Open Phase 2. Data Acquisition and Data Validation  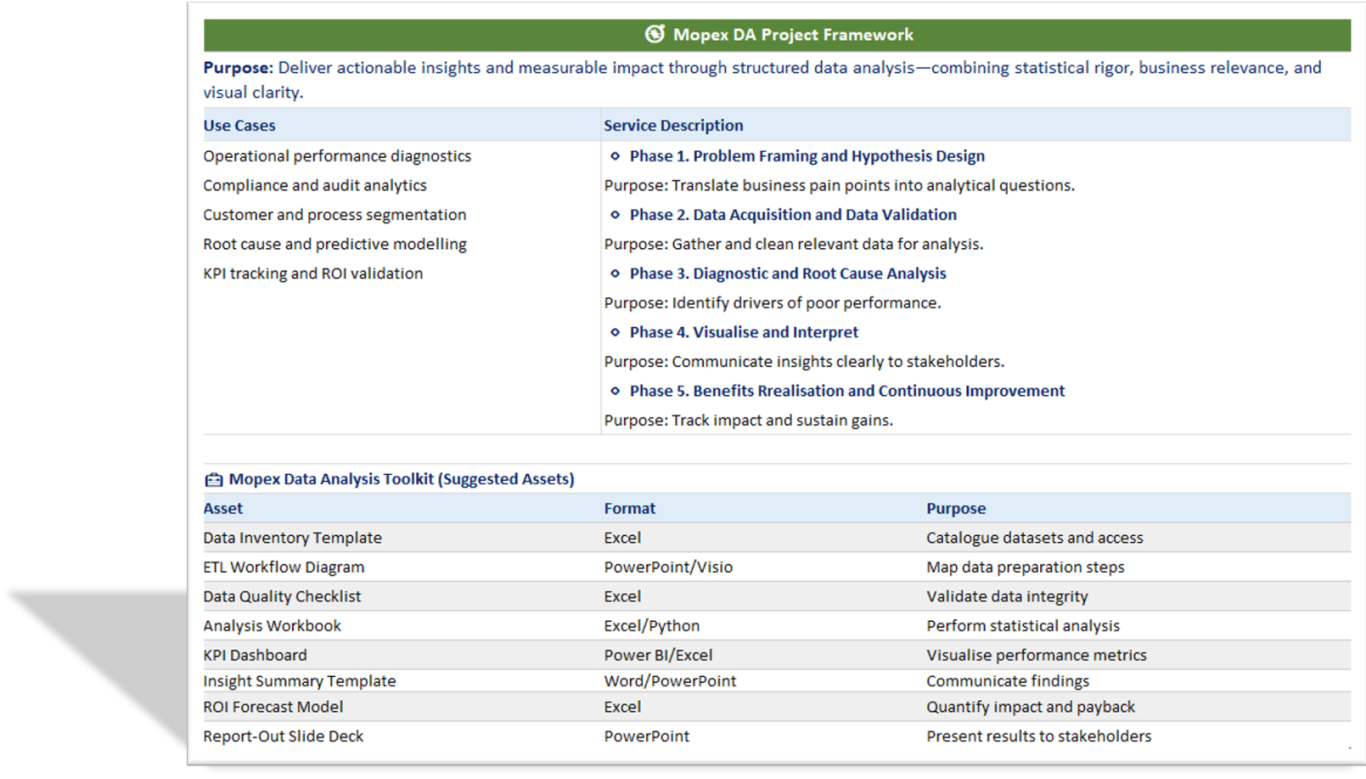792,215
